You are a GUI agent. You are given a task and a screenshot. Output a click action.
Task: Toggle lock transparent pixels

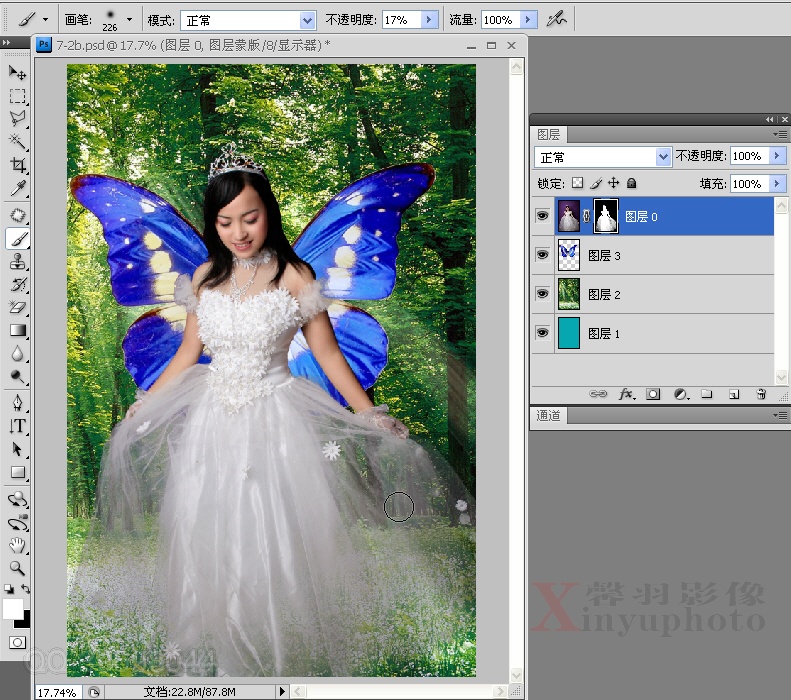(578, 183)
